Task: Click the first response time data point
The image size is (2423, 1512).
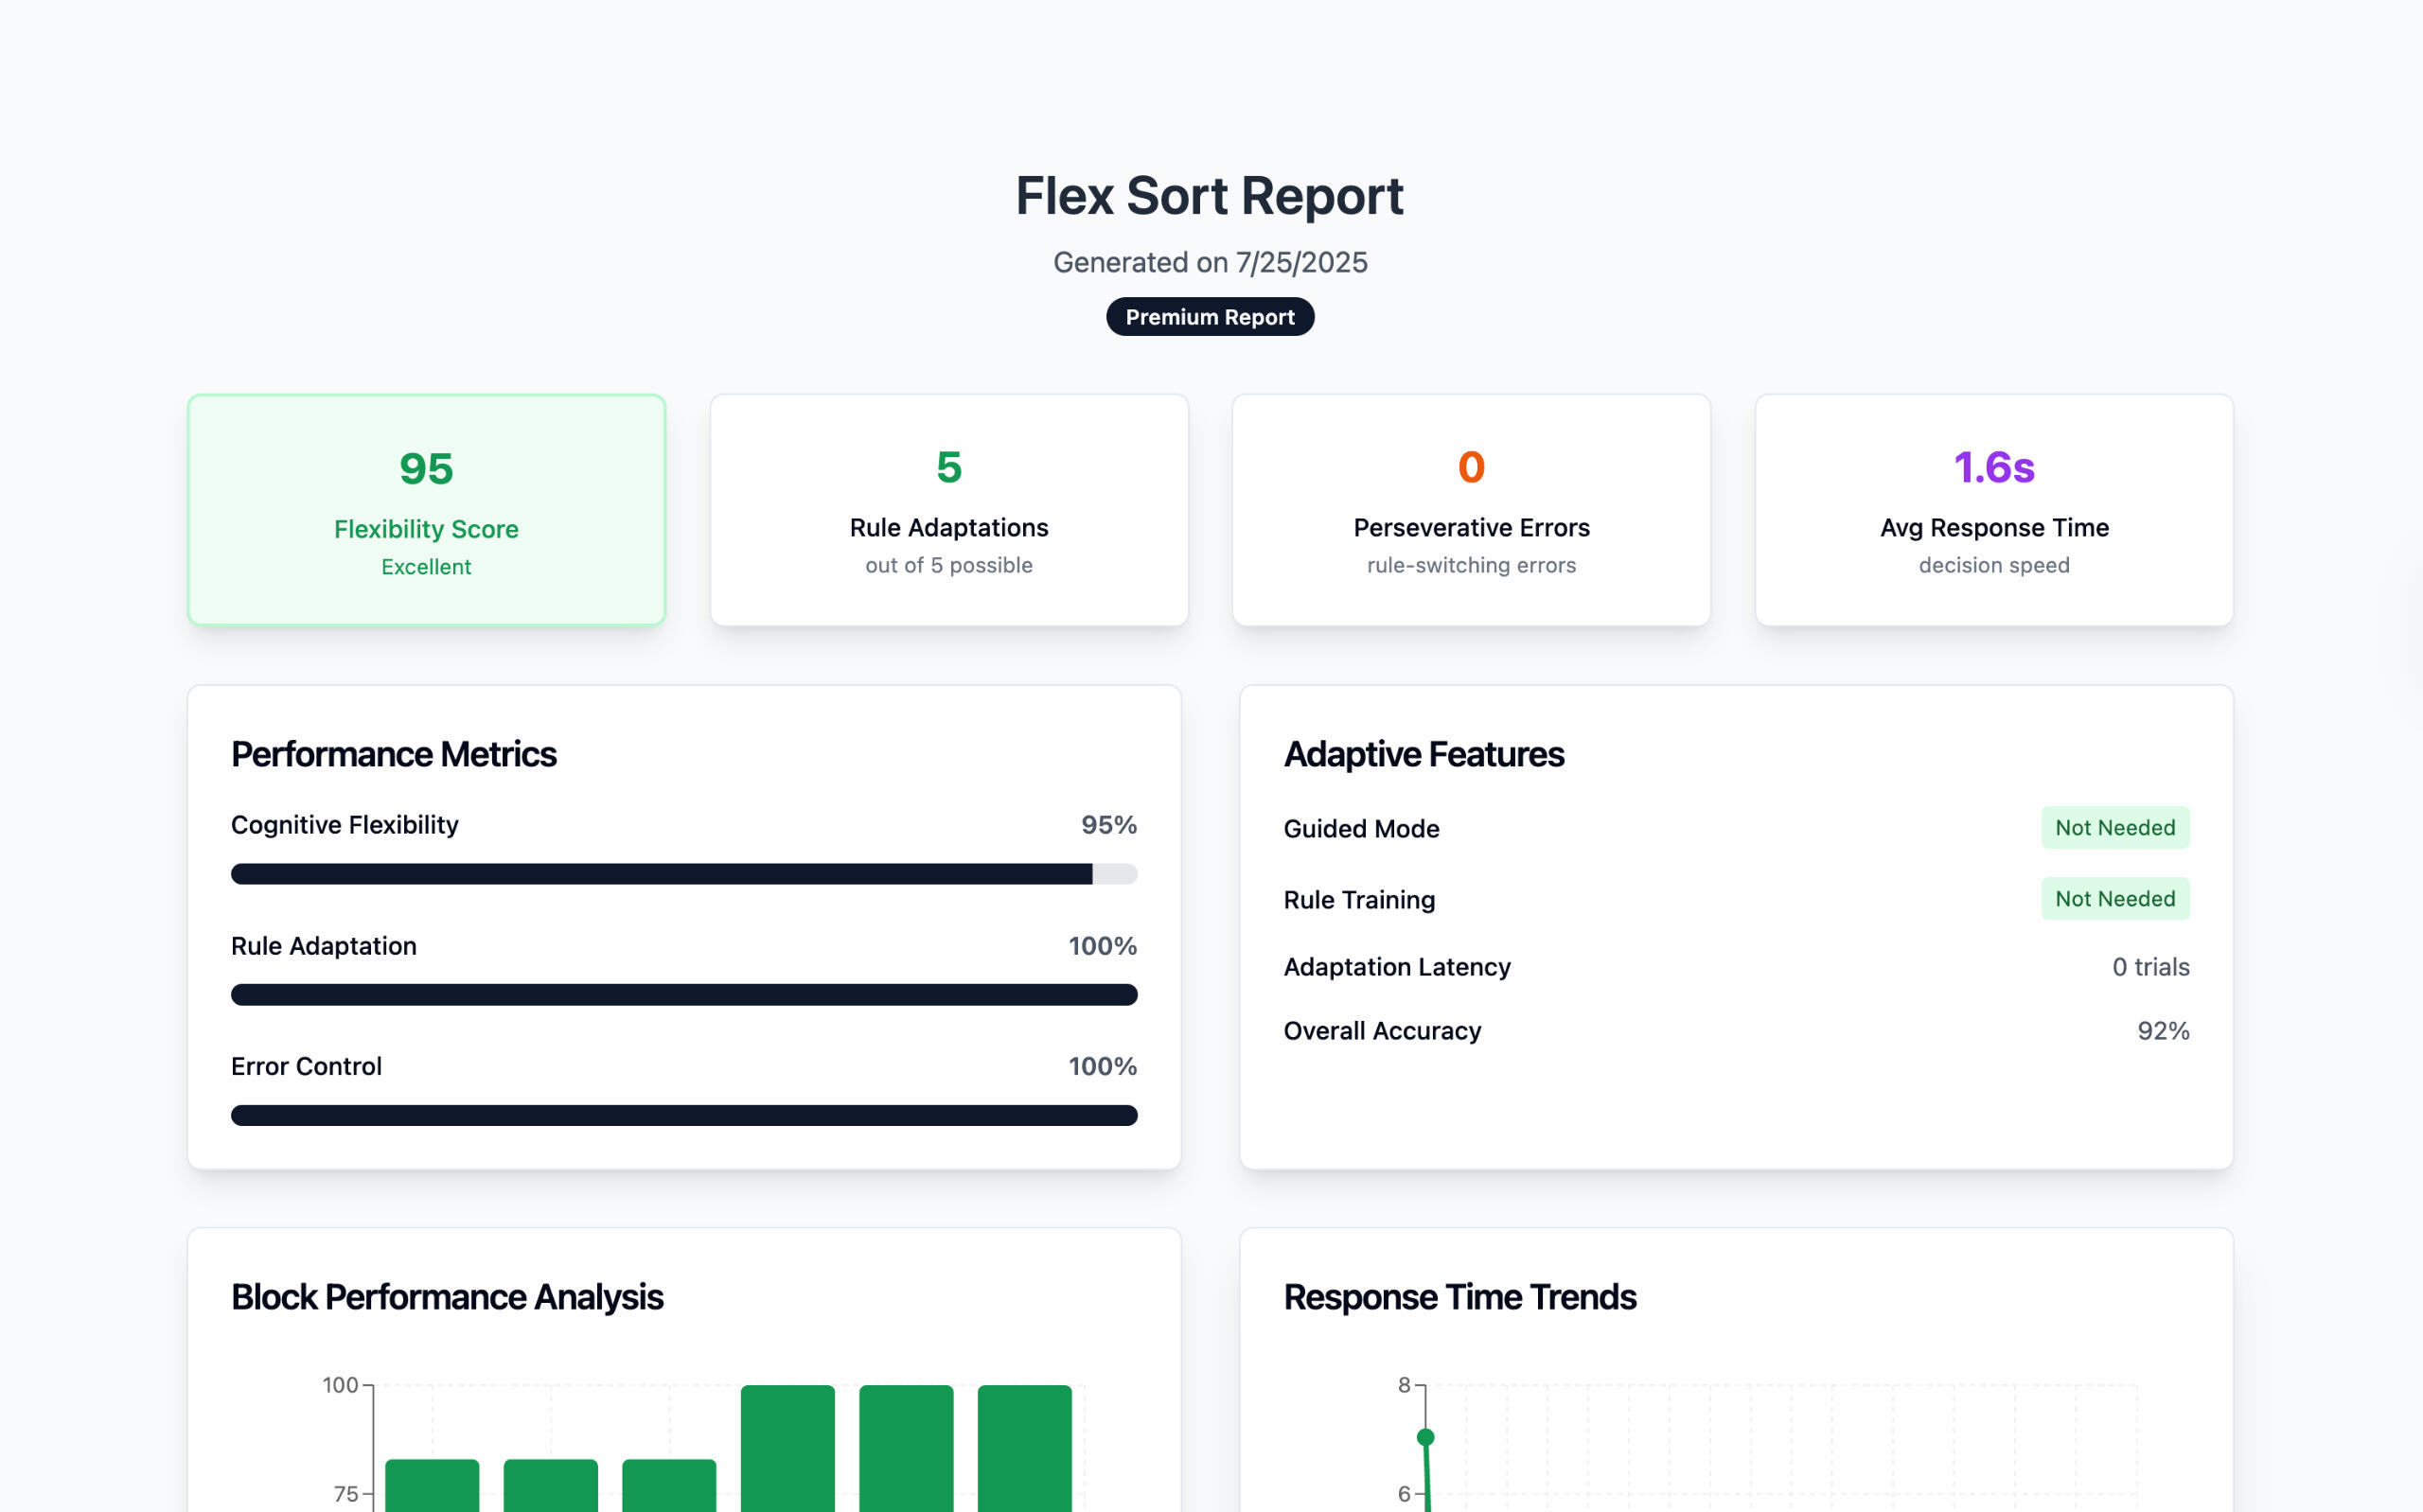Action: click(x=1426, y=1437)
